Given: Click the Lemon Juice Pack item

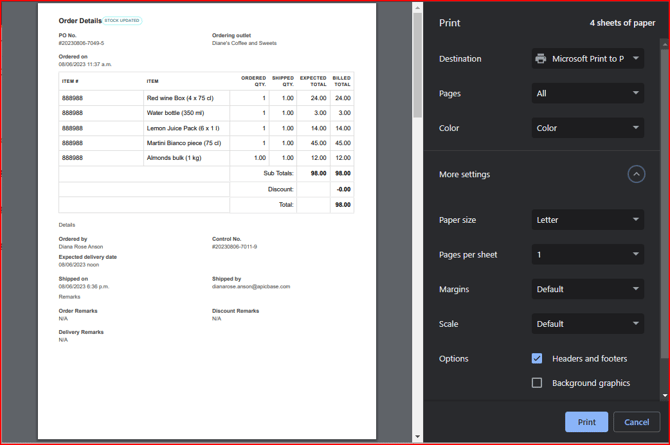Looking at the screenshot, I should pos(183,128).
